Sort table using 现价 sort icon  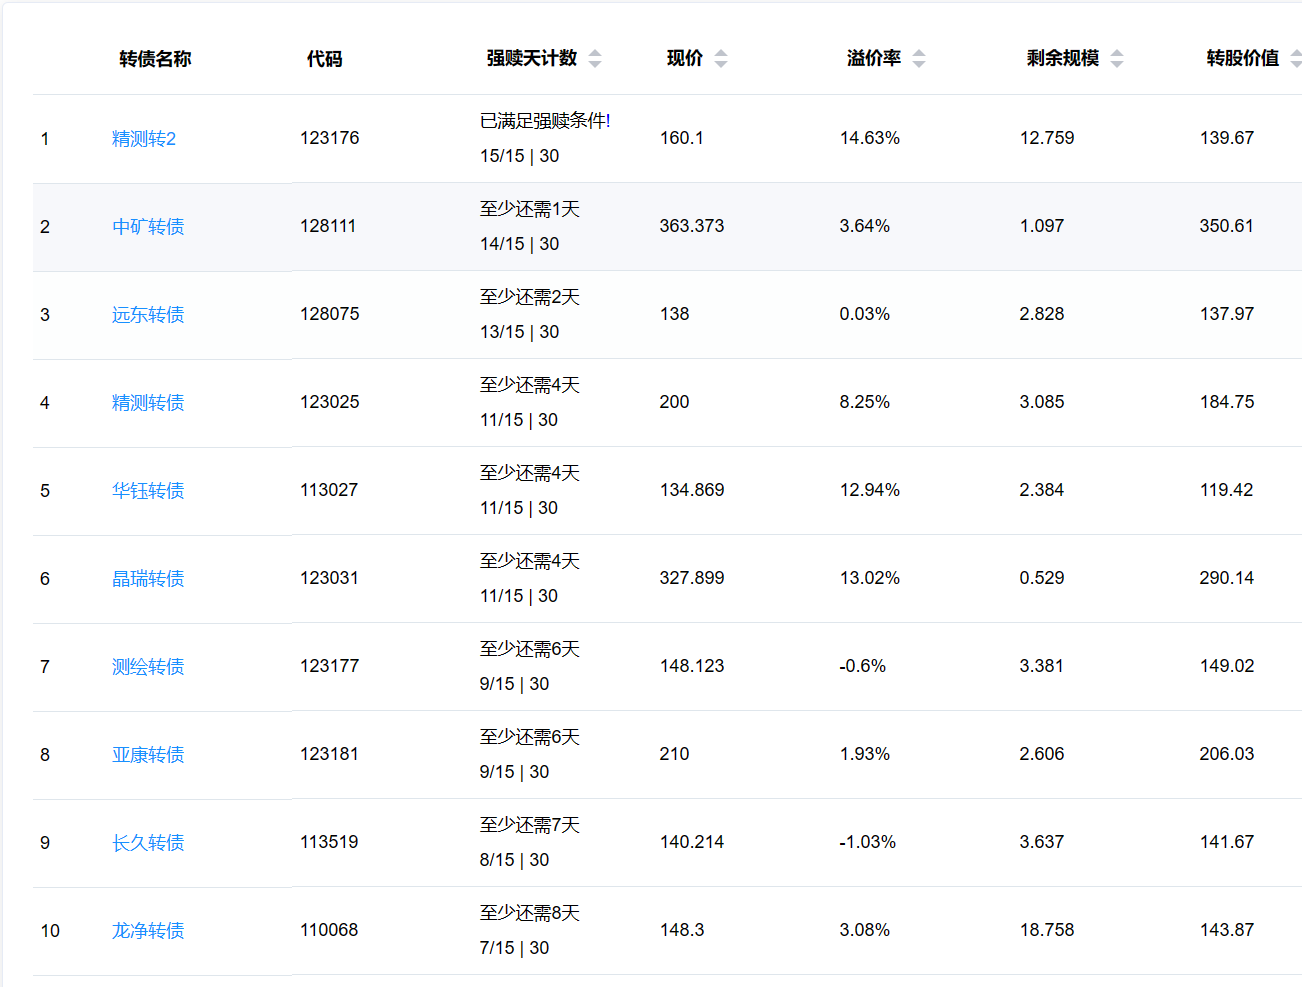721,59
